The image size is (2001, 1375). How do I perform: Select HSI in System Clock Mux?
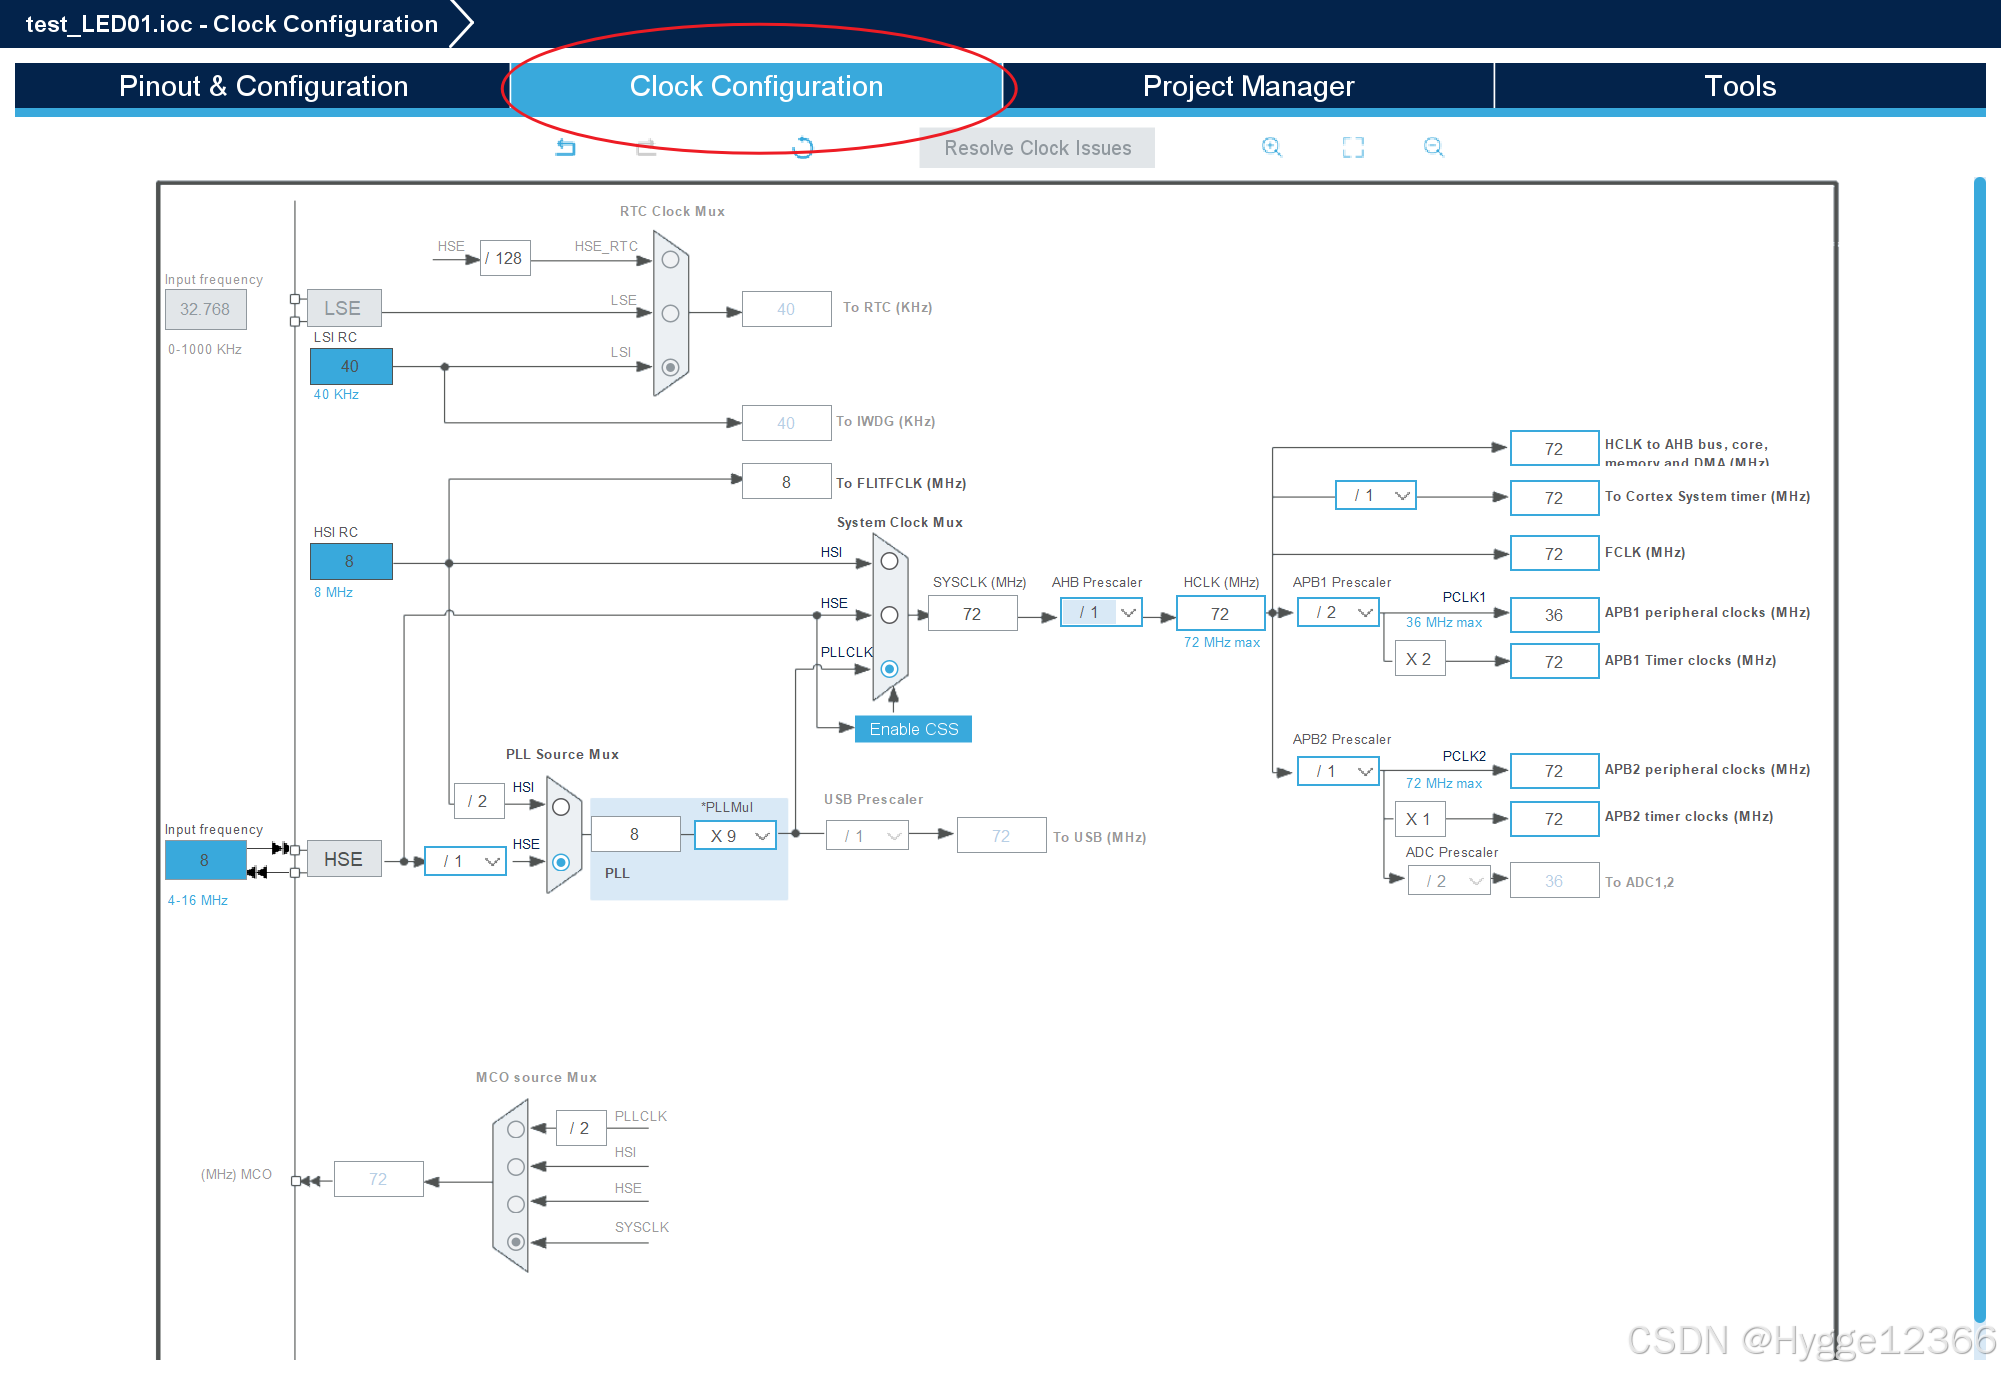pyautogui.click(x=889, y=561)
